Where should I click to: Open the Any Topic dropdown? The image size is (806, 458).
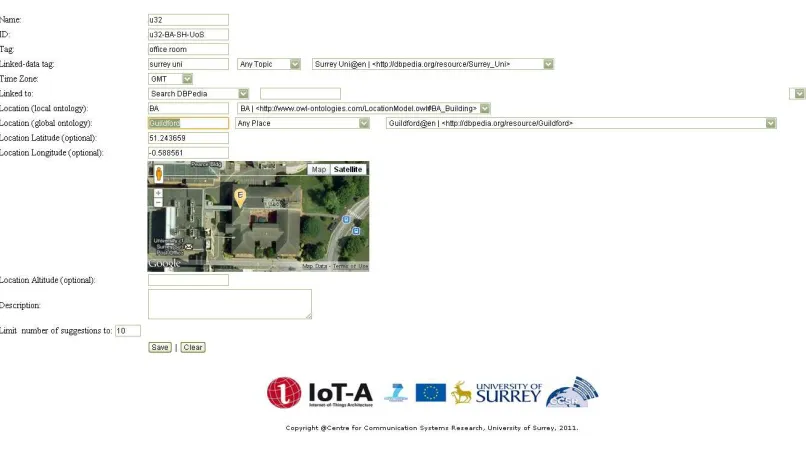268,64
